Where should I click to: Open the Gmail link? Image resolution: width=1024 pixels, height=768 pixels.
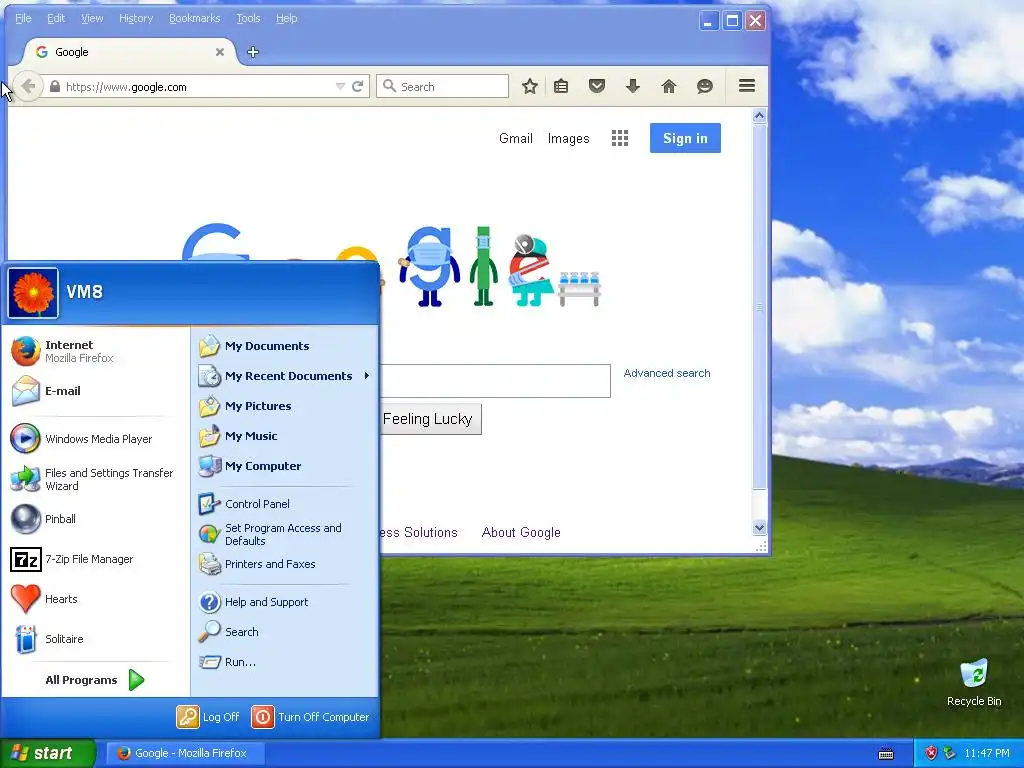click(x=516, y=138)
